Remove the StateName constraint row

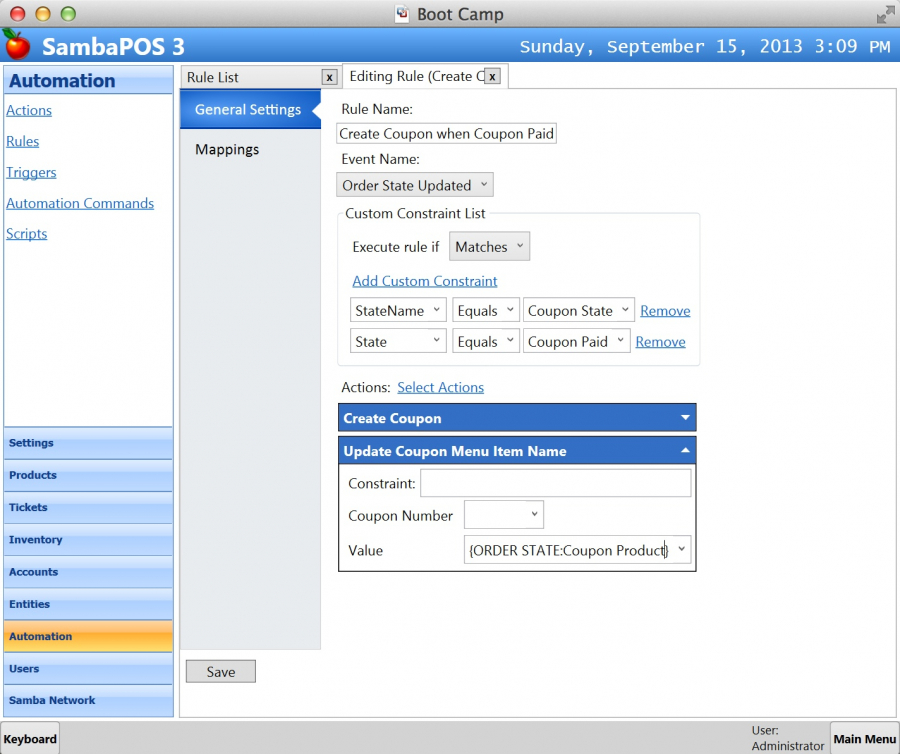pos(665,311)
